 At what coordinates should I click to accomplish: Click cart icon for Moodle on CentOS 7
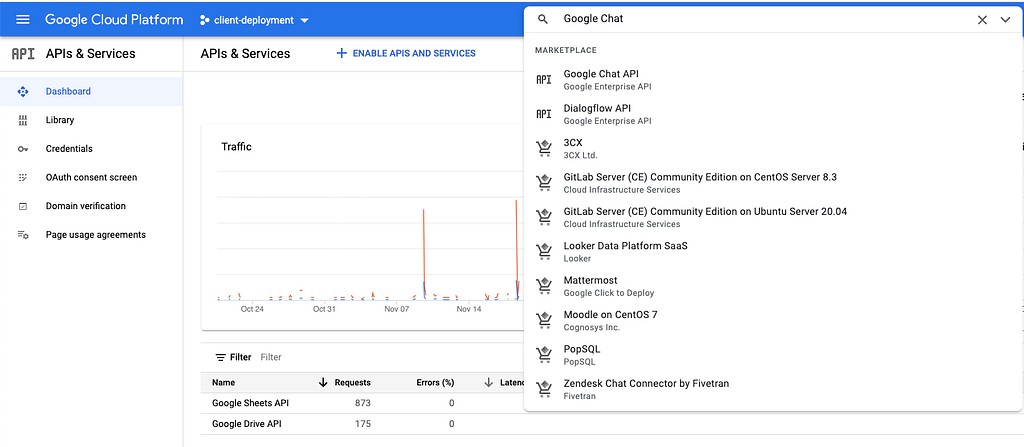point(543,320)
